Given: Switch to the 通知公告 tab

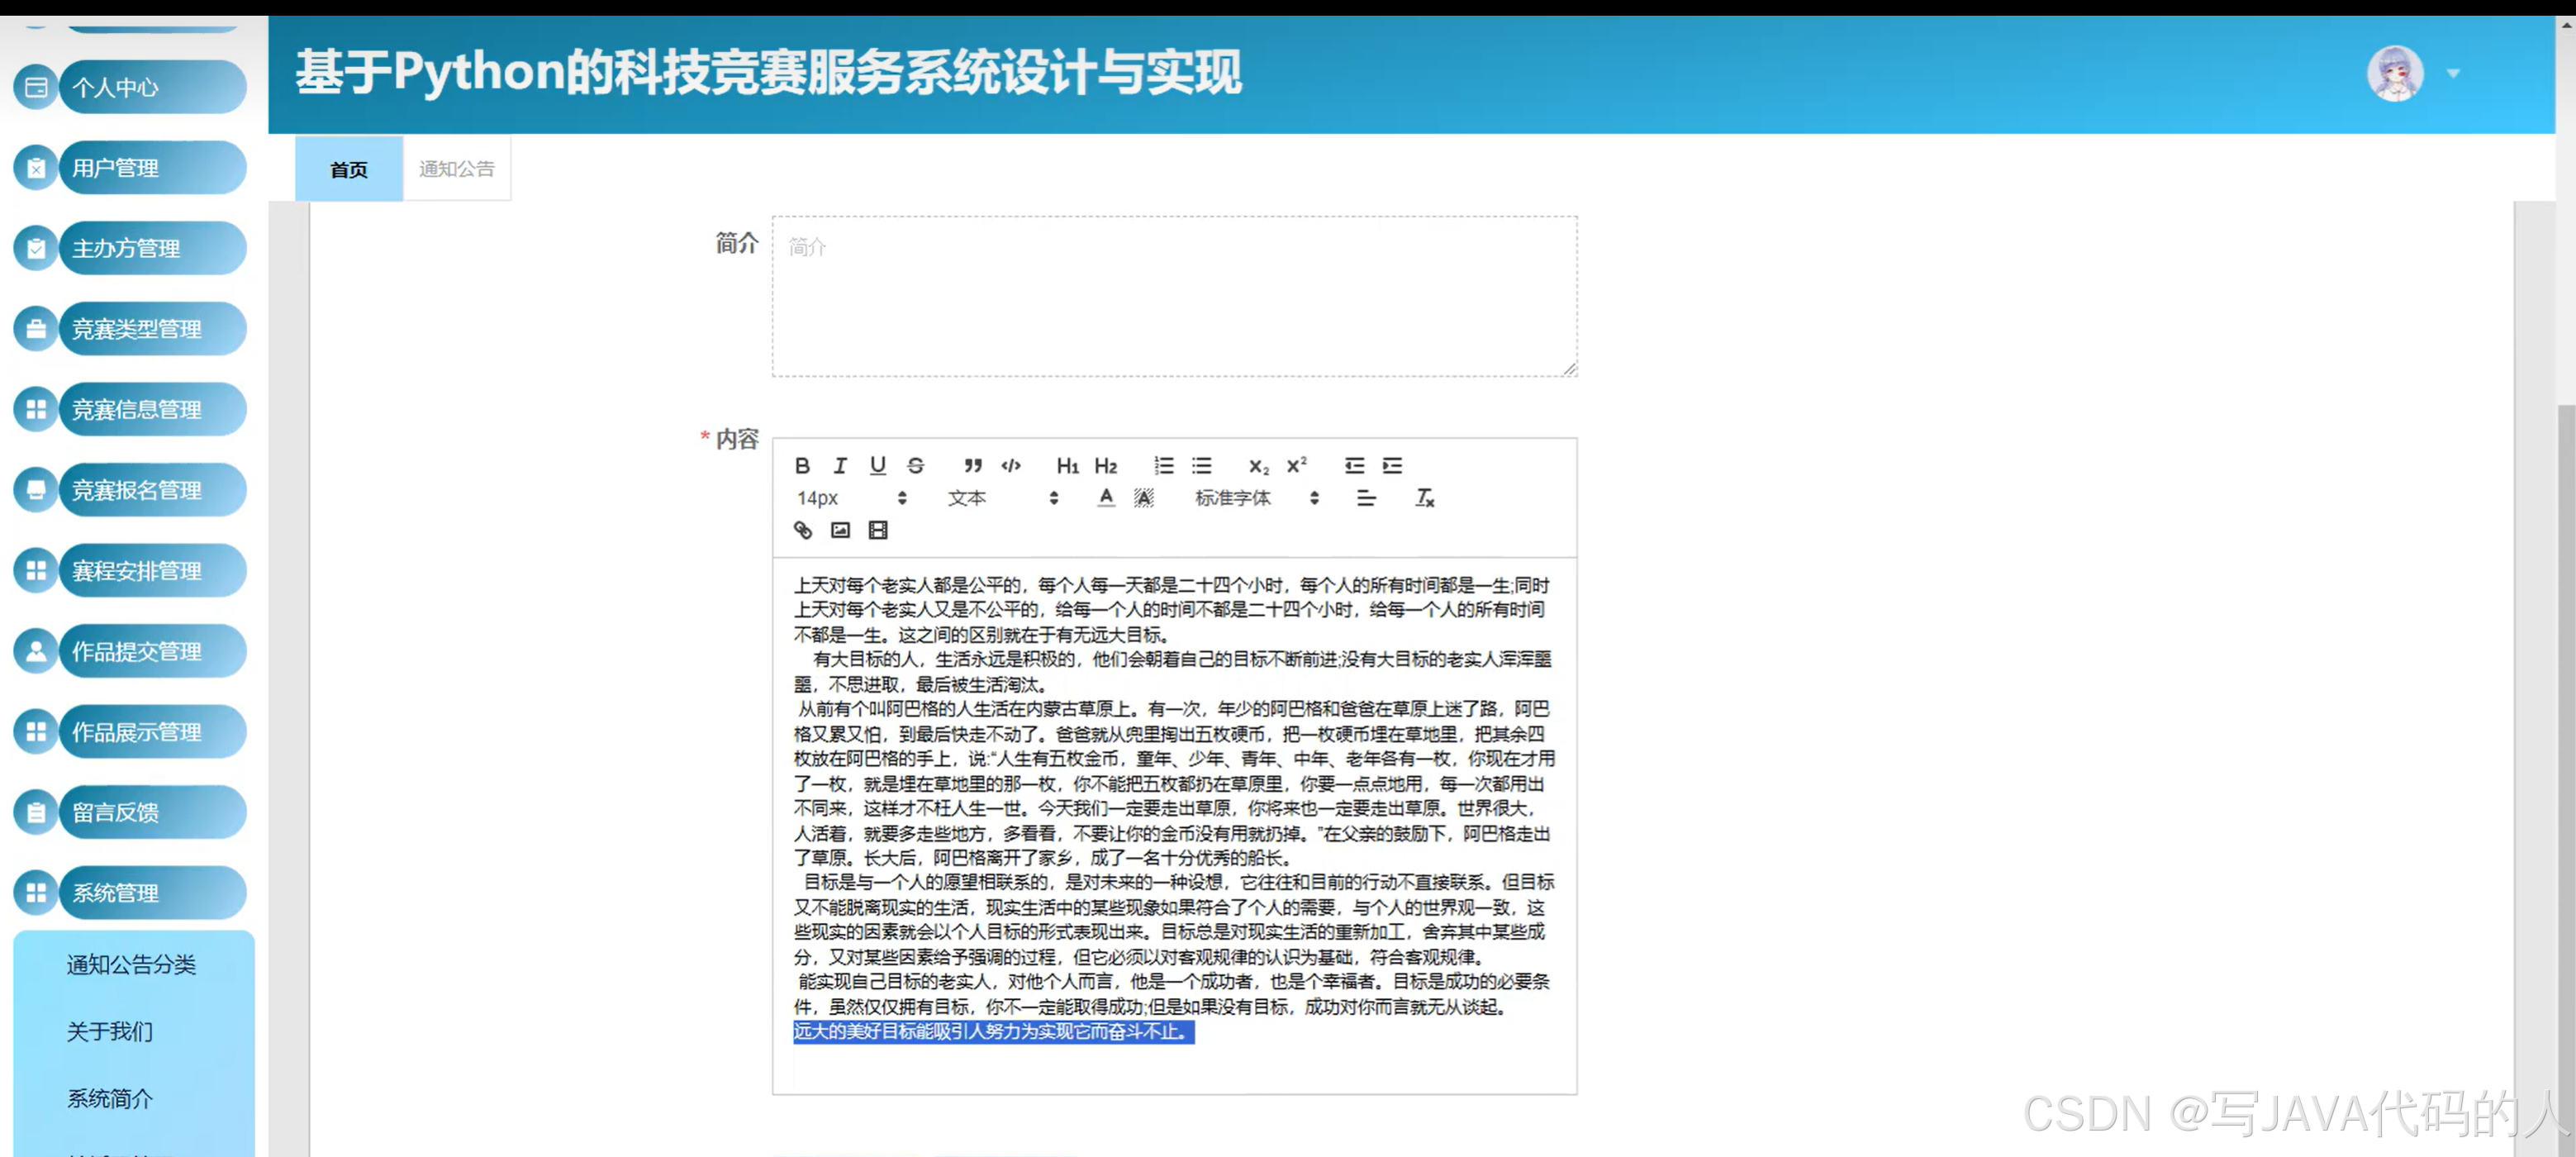Looking at the screenshot, I should (x=456, y=168).
